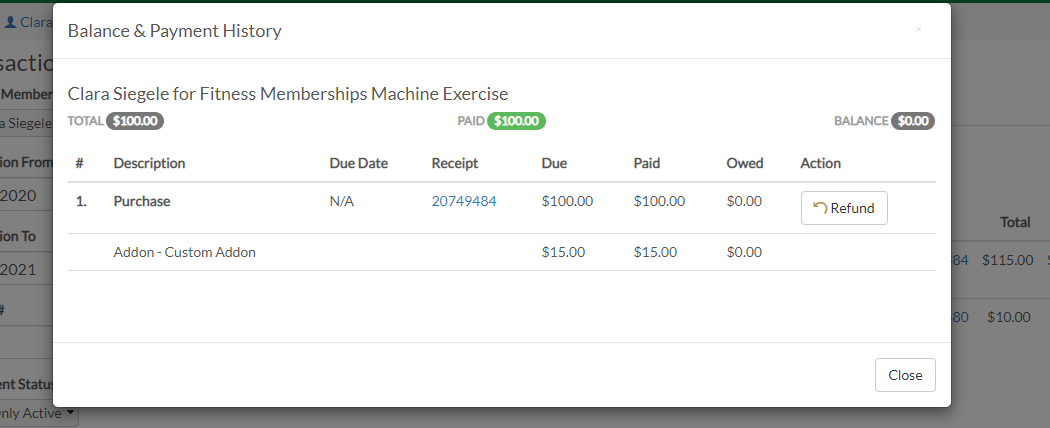
Task: Click the Description column header
Action: (x=149, y=163)
